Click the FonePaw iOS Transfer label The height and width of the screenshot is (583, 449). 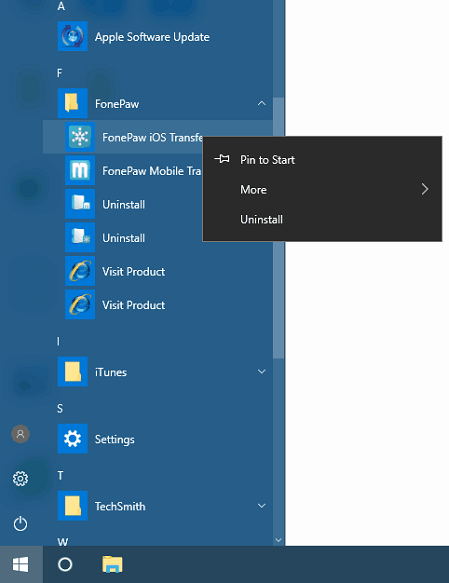pyautogui.click(x=152, y=137)
